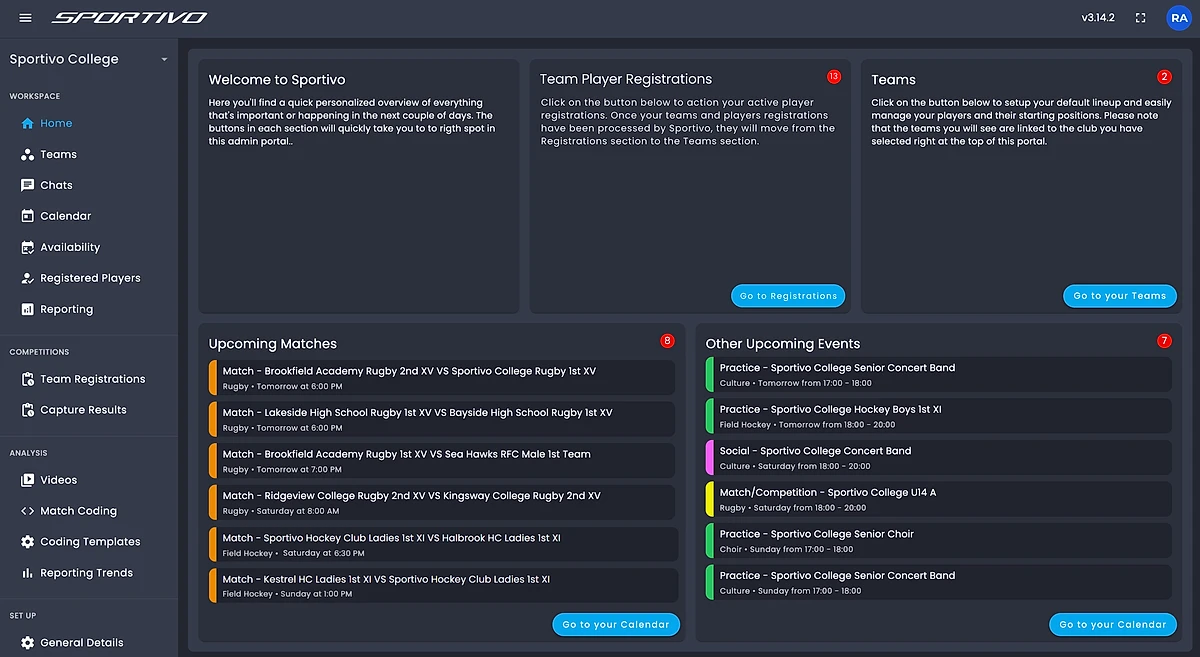Open the hamburger menu icon

(x=25, y=18)
